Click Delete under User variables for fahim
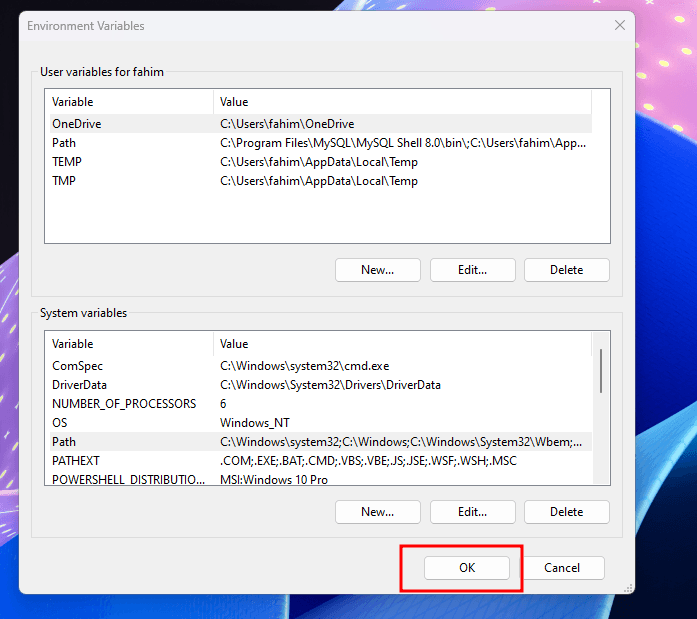 pos(566,270)
